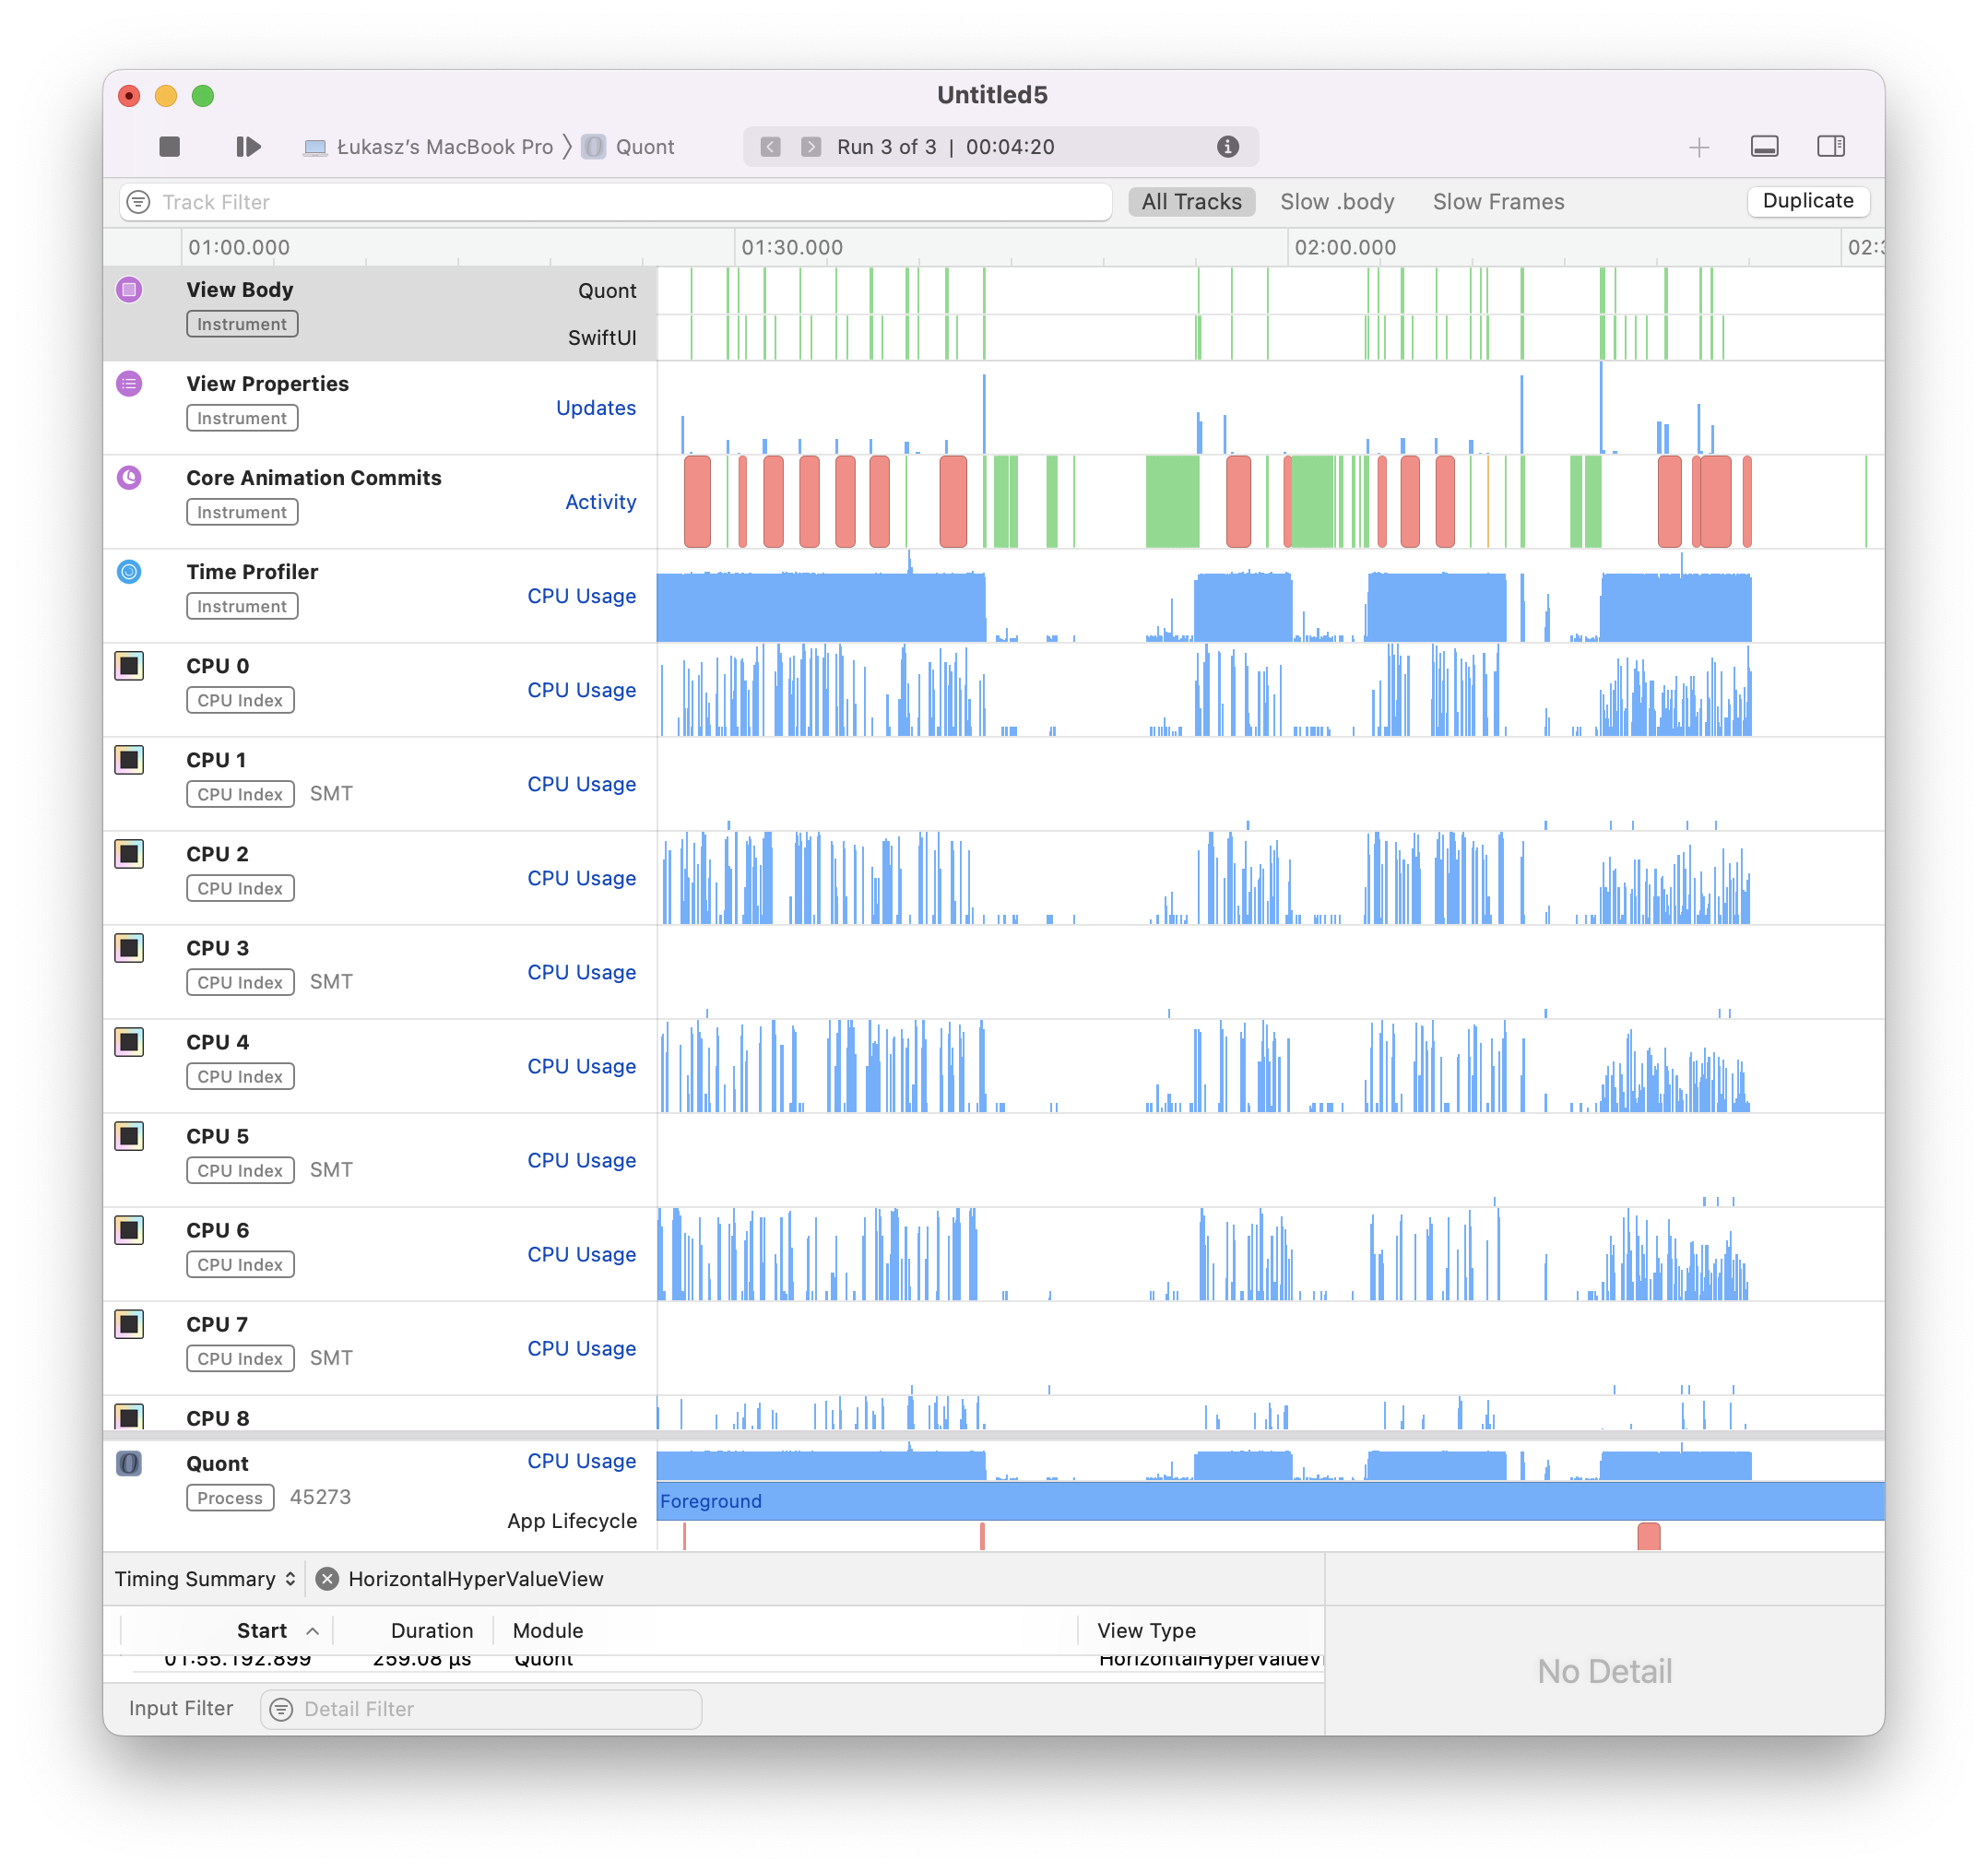Open the Timing Summary dropdown
Viewport: 1988px width, 1872px height.
(x=205, y=1579)
